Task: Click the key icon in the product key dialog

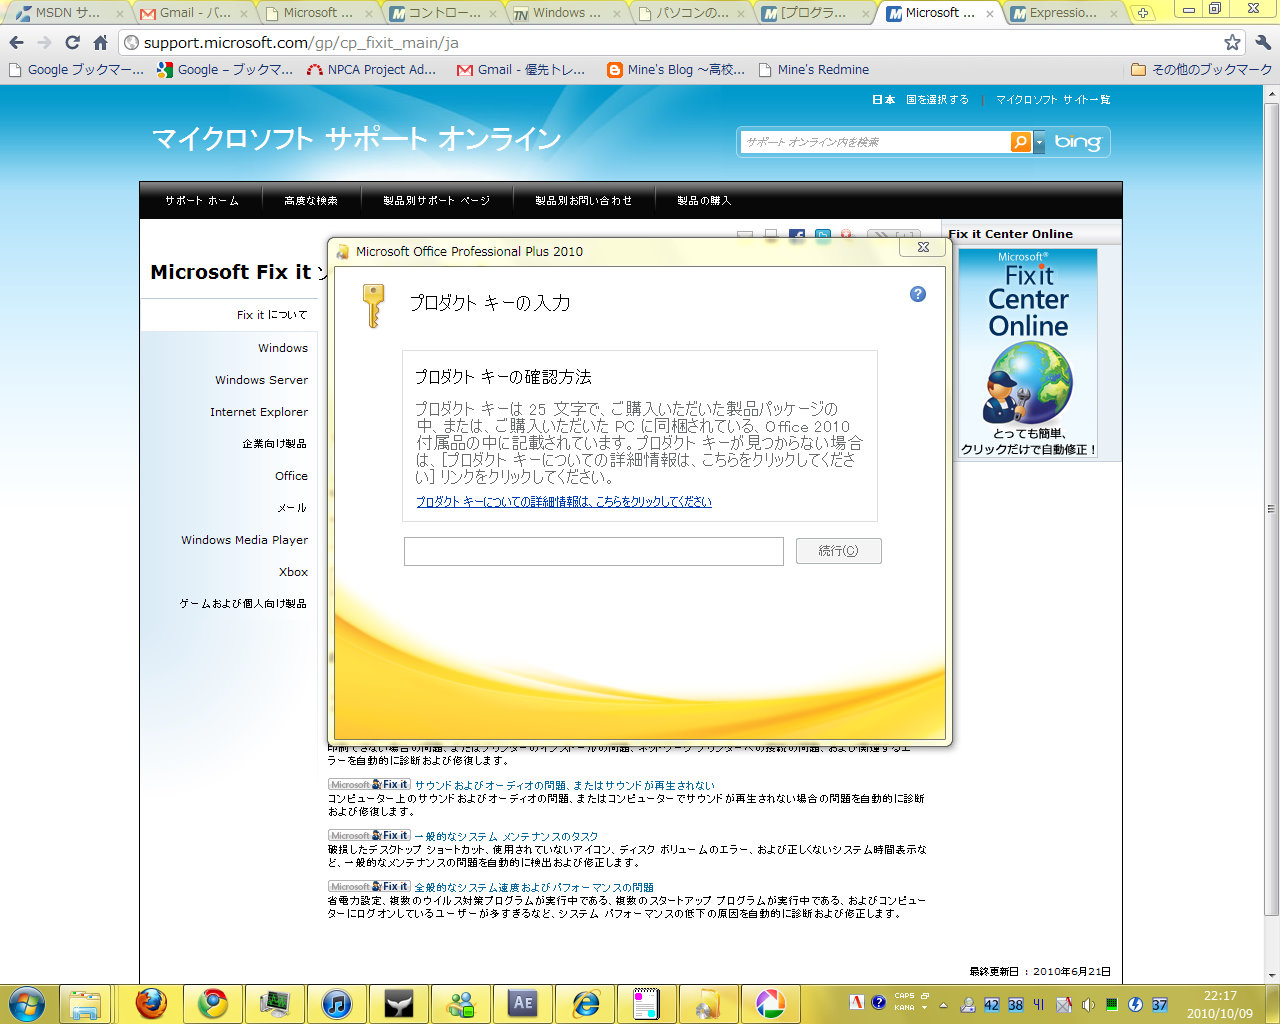Action: [x=373, y=305]
